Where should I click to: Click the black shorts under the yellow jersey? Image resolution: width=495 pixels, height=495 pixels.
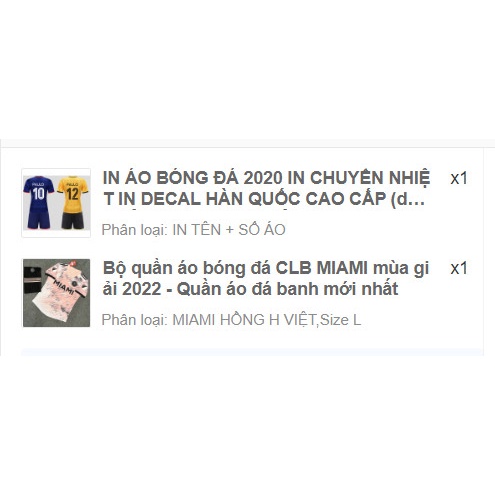point(73,220)
